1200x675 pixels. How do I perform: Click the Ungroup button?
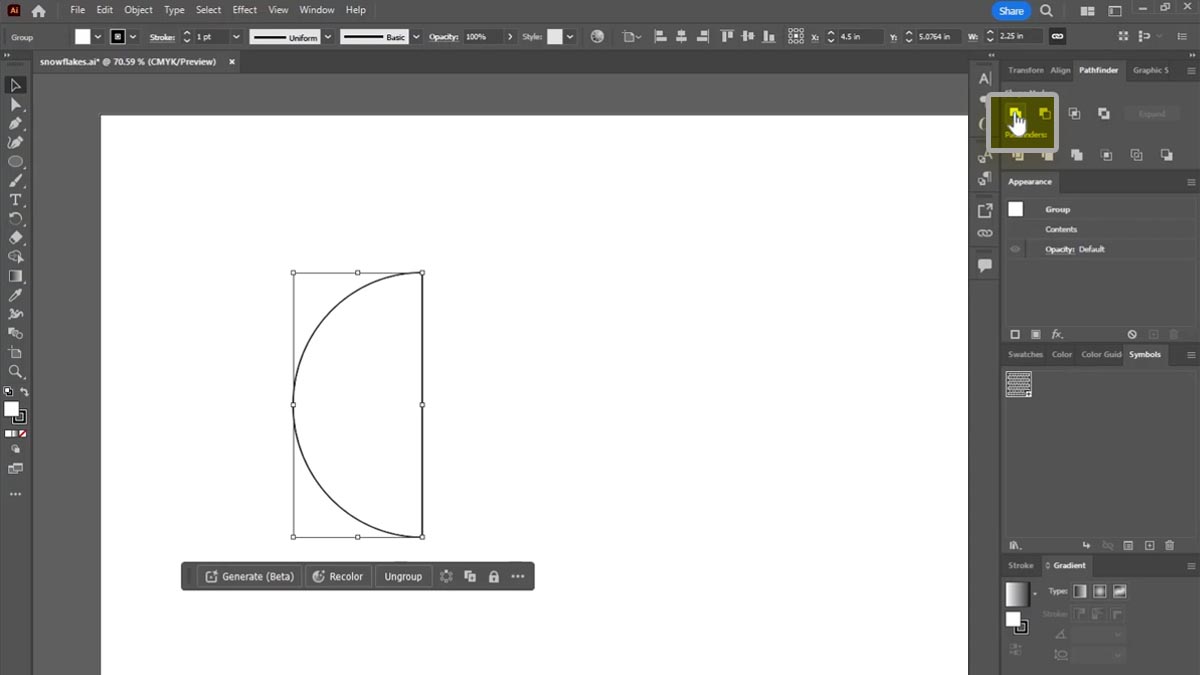tap(403, 577)
